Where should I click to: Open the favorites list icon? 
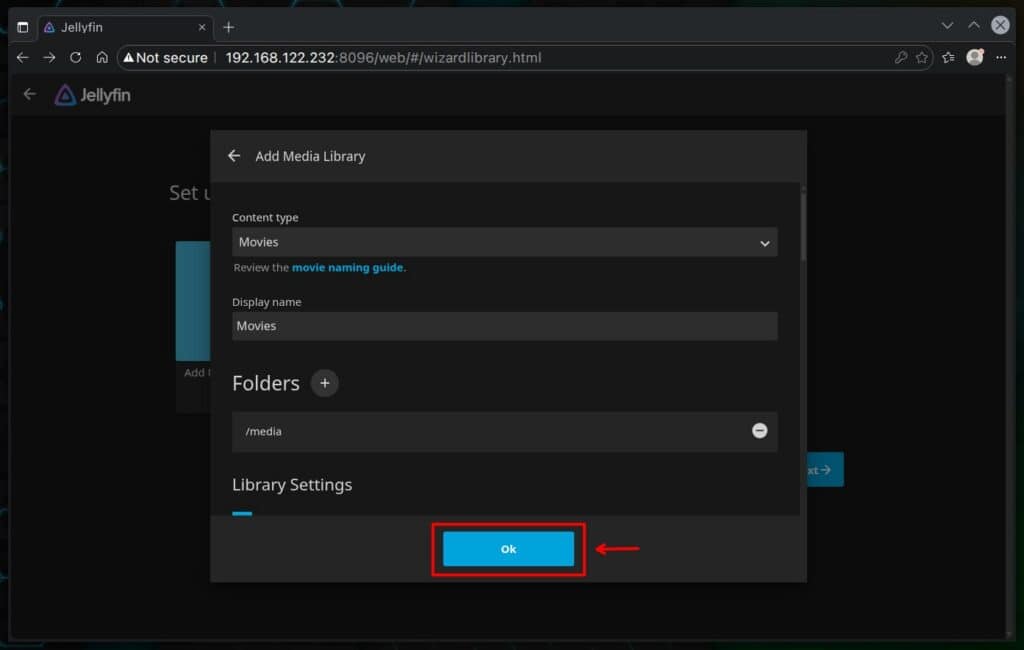click(948, 58)
